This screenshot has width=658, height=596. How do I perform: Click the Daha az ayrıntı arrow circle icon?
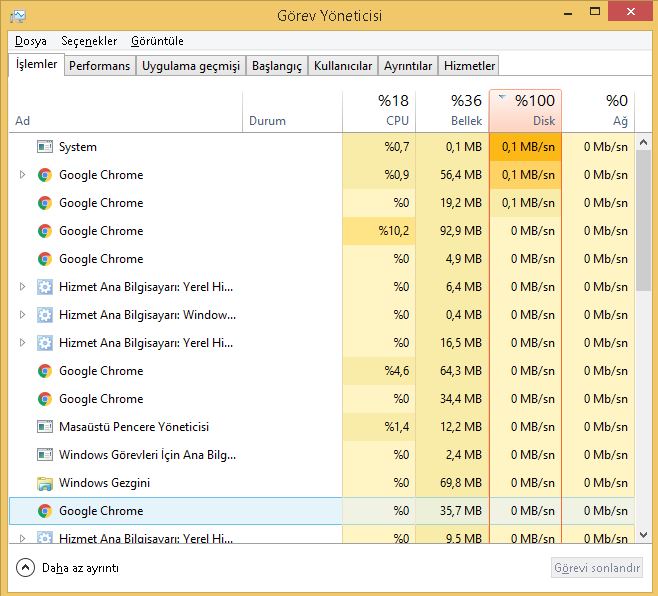(25, 568)
